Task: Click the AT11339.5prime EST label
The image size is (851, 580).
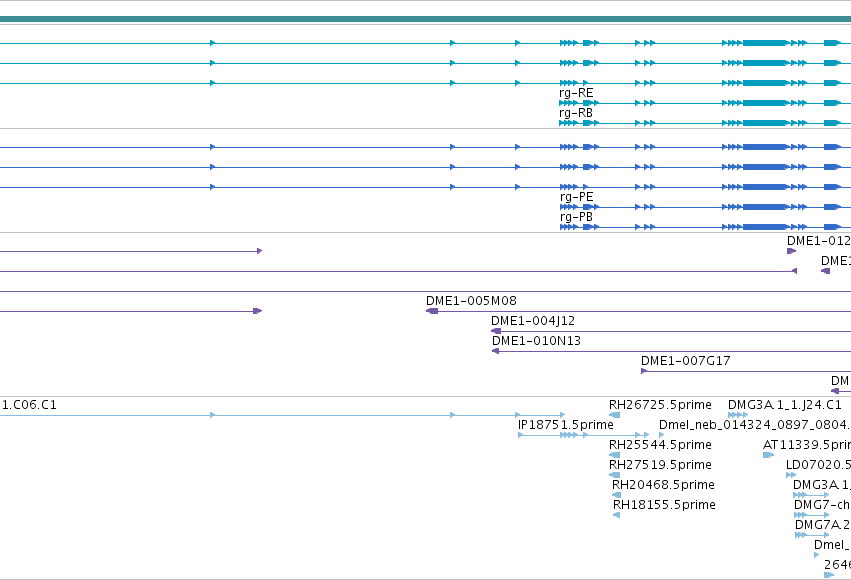Action: point(807,445)
